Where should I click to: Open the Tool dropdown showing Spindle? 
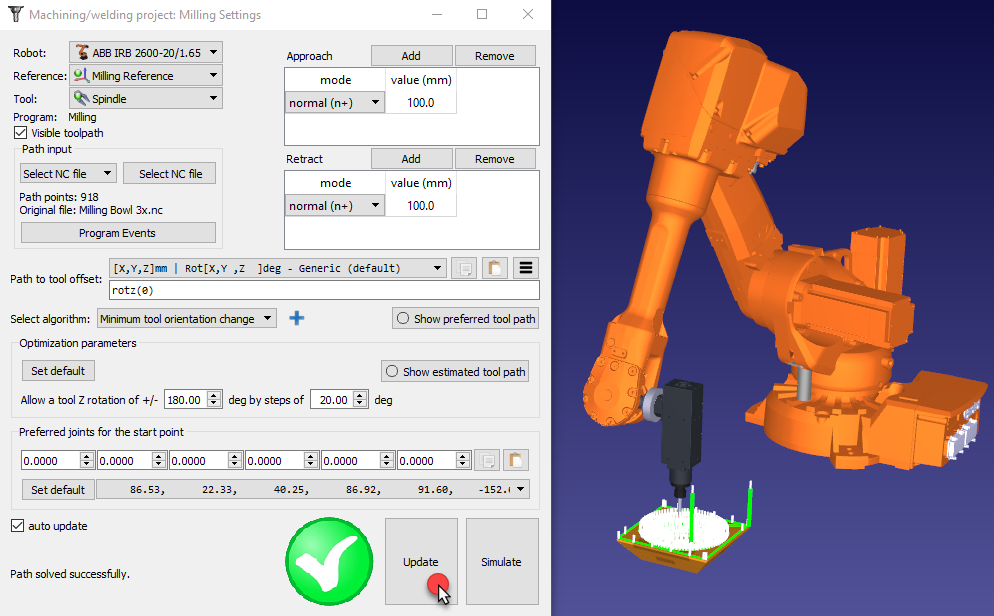145,98
